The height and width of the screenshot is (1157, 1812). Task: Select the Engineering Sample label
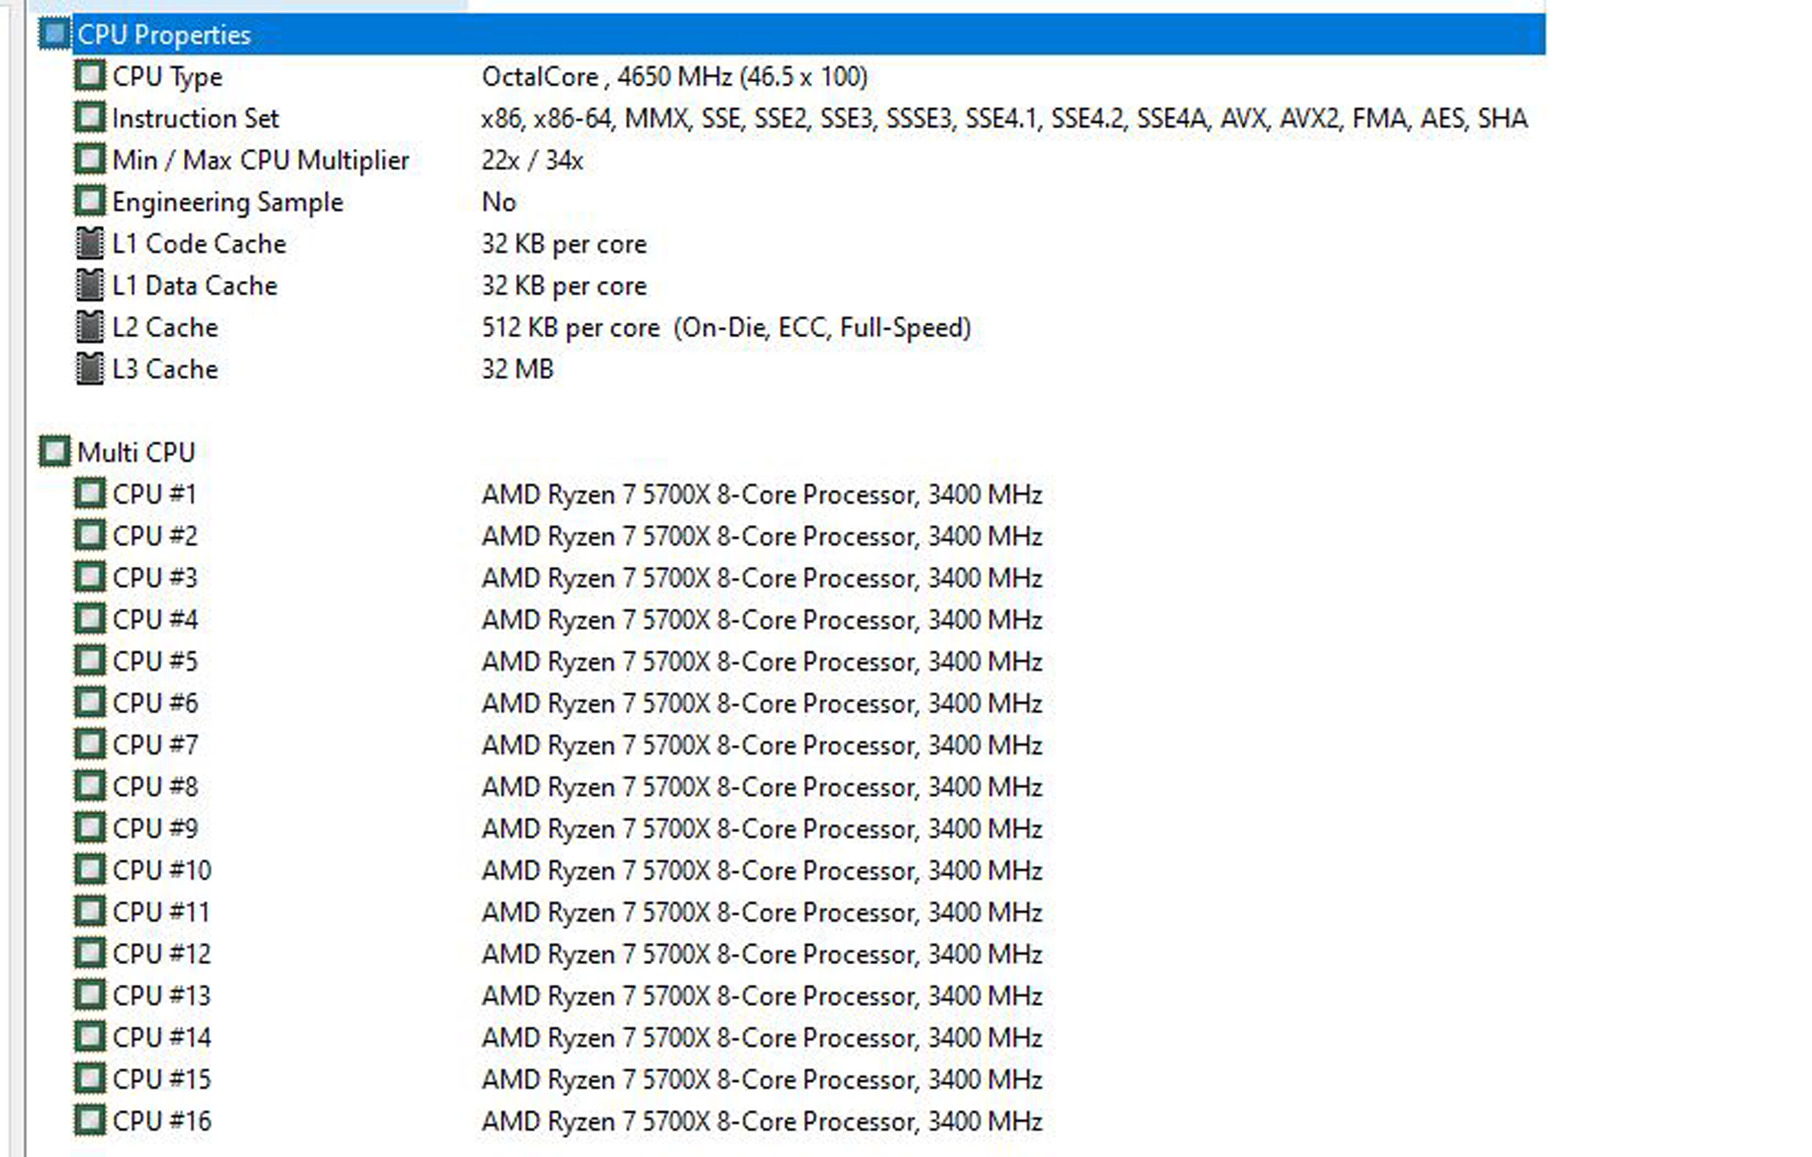tap(227, 202)
